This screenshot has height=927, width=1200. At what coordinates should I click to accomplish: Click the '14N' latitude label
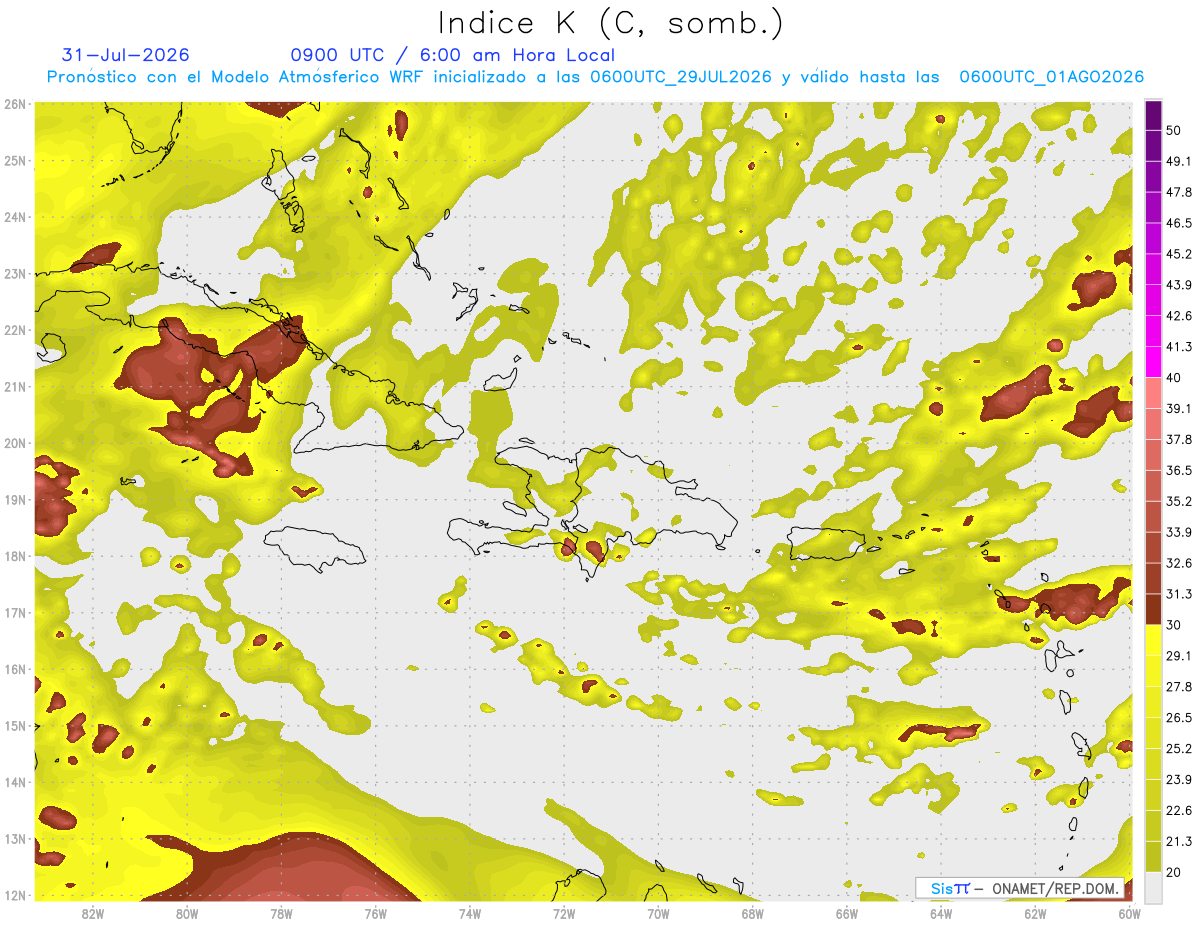[x=16, y=782]
